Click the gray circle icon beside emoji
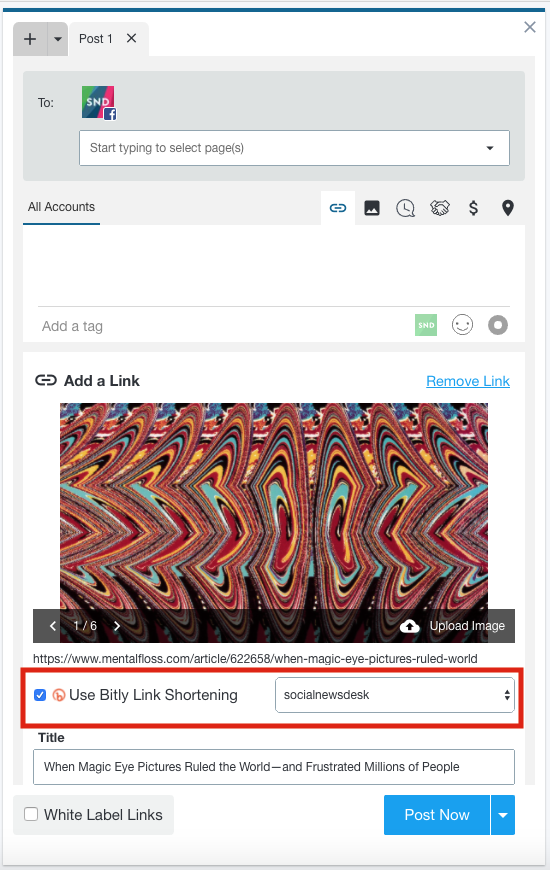550x870 pixels. click(x=498, y=325)
